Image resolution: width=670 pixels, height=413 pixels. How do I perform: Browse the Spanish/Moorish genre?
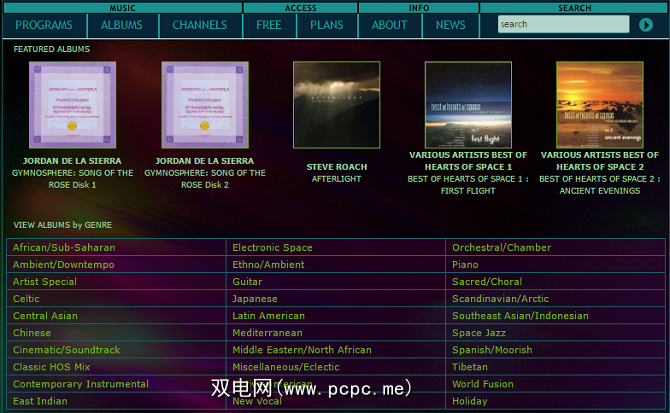492,350
